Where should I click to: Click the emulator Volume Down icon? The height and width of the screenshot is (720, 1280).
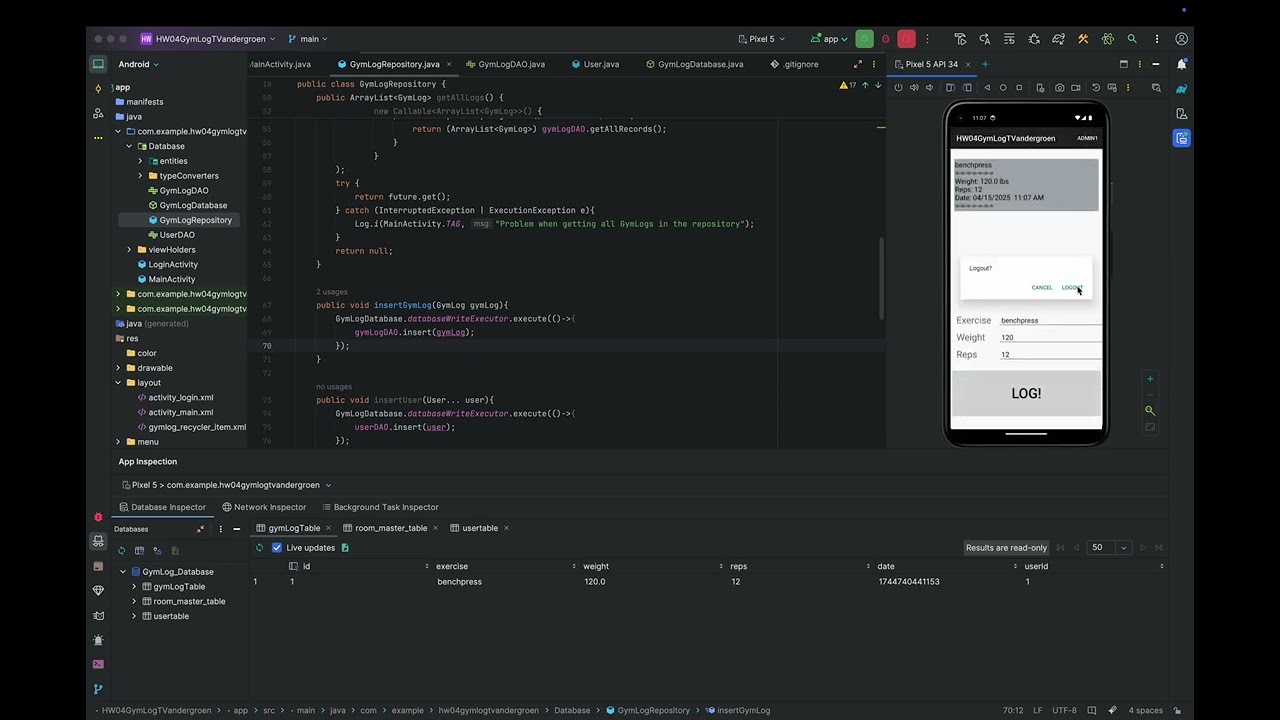(929, 88)
